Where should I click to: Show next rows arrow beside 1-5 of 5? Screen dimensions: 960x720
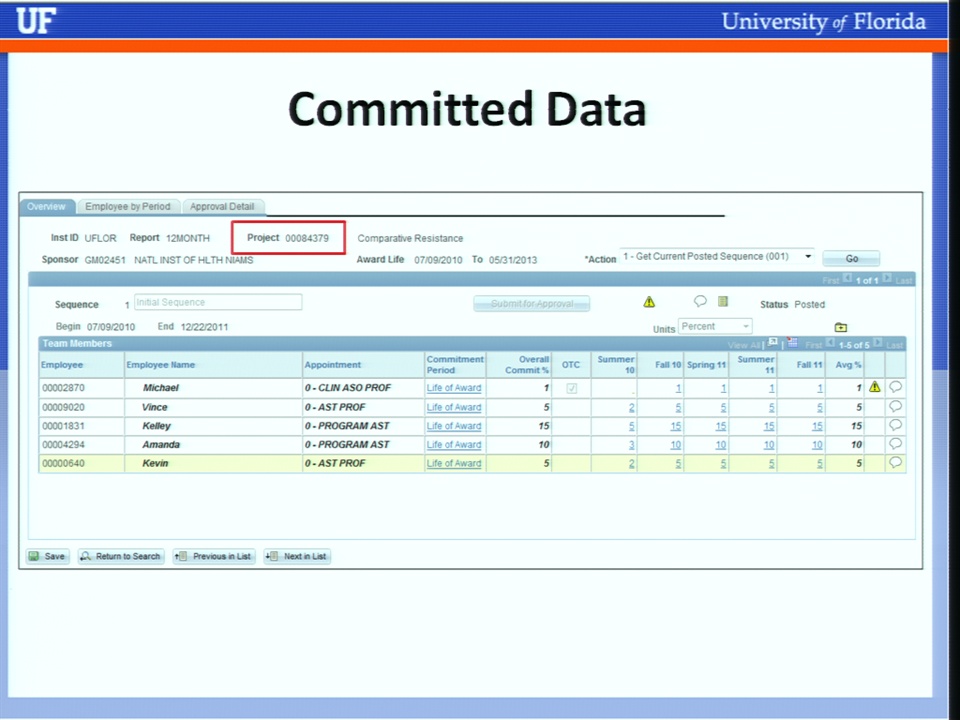(877, 343)
